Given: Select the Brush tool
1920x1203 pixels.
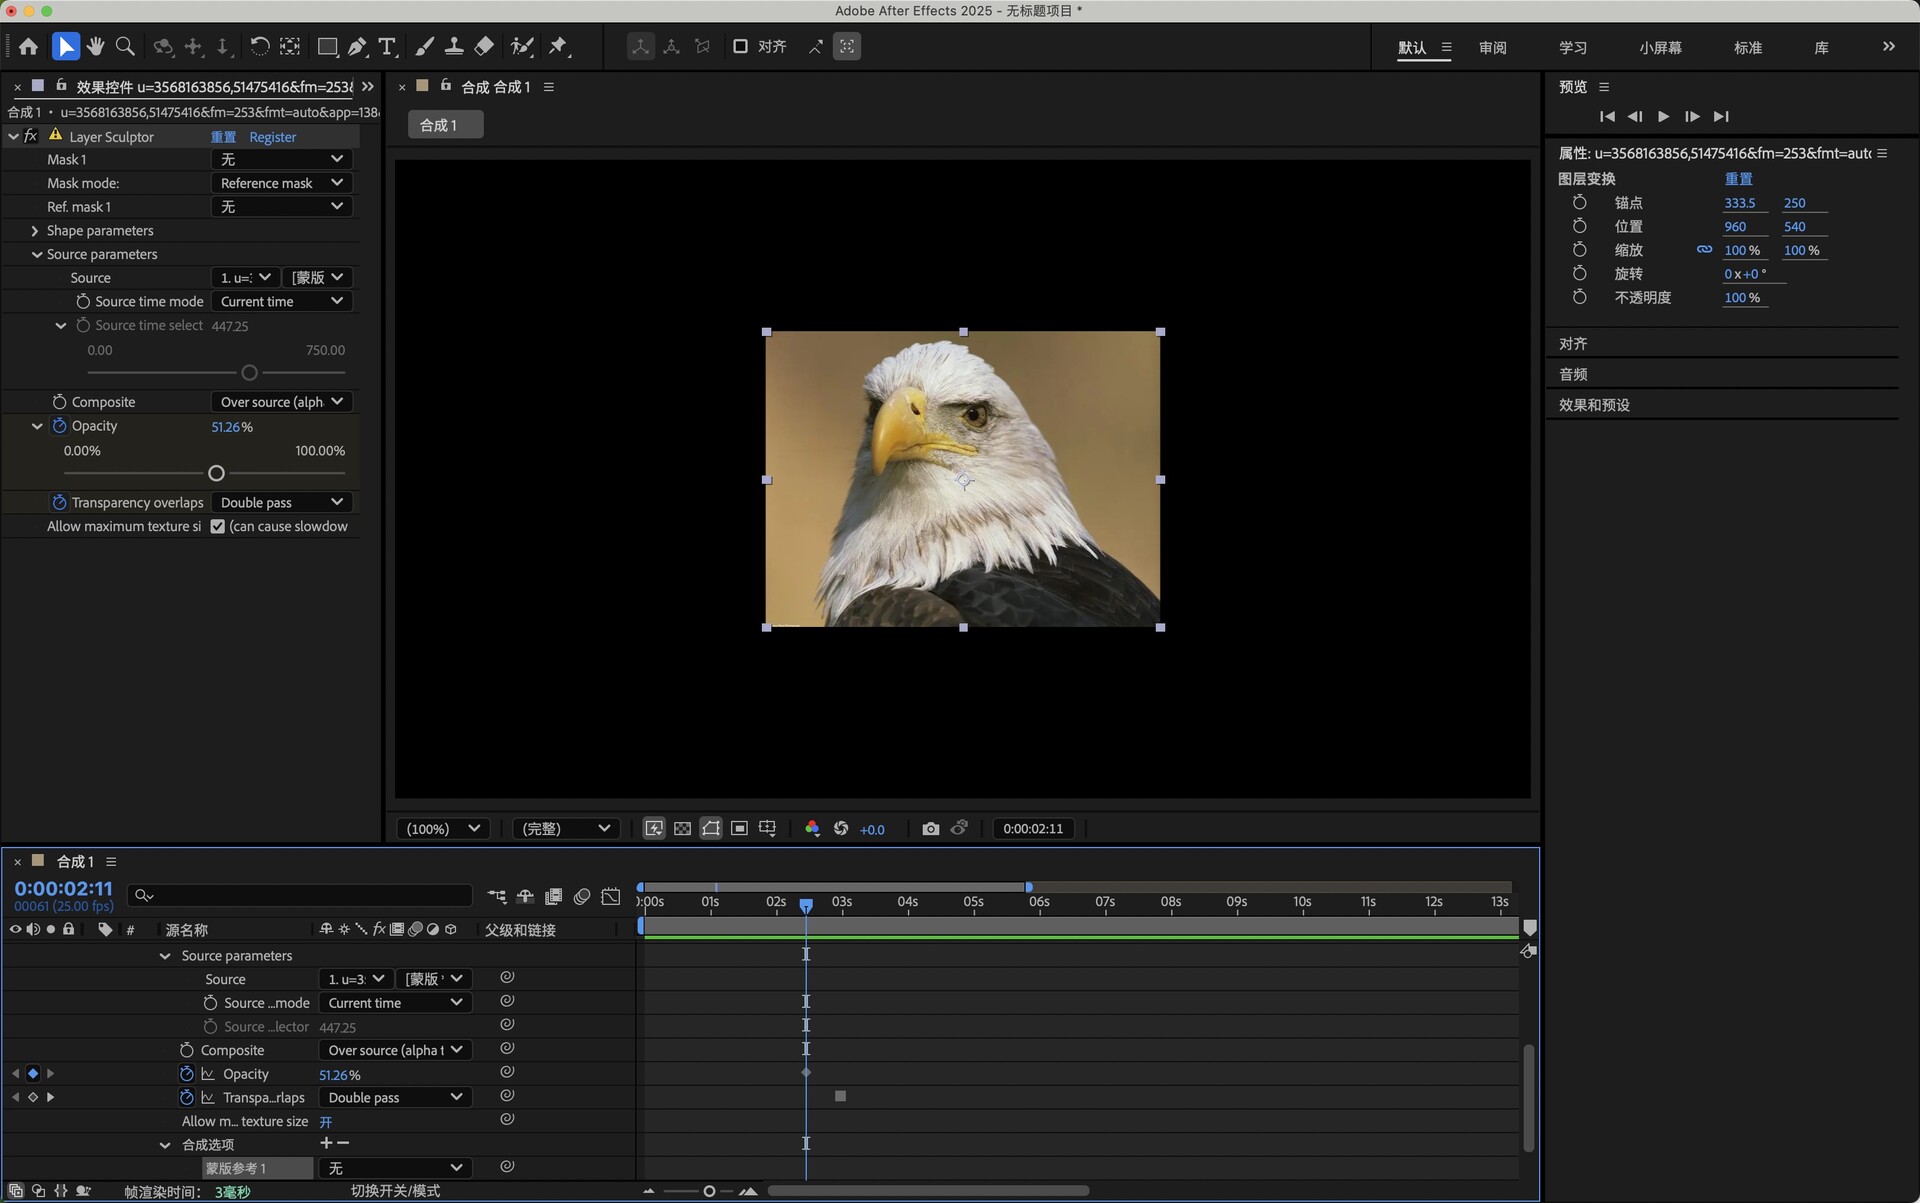Looking at the screenshot, I should [425, 46].
